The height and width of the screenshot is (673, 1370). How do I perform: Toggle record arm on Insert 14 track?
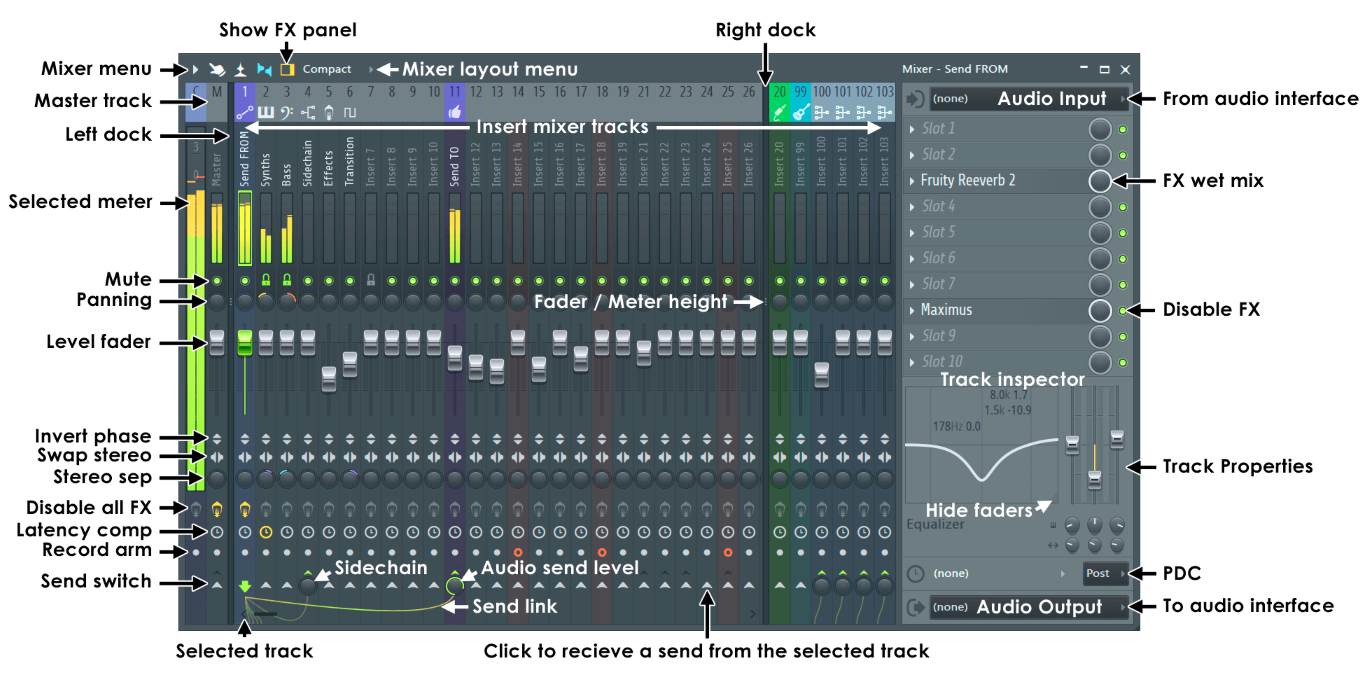[x=518, y=552]
